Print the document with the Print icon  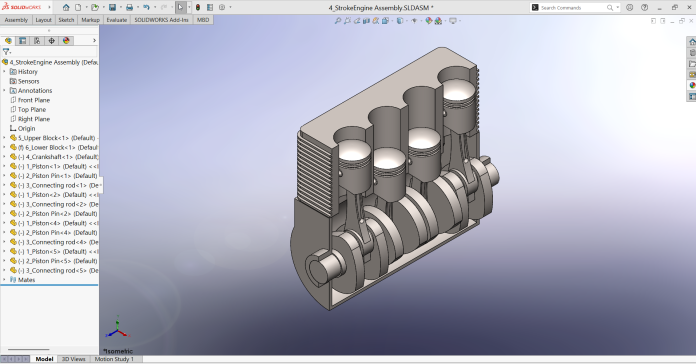[129, 8]
